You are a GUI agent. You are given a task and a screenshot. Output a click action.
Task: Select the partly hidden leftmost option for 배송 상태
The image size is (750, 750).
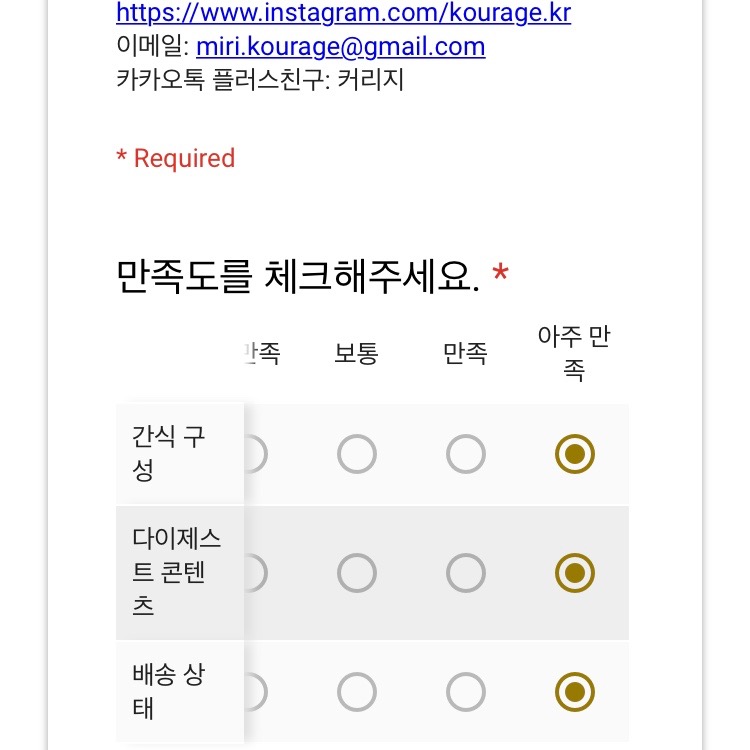pyautogui.click(x=256, y=692)
